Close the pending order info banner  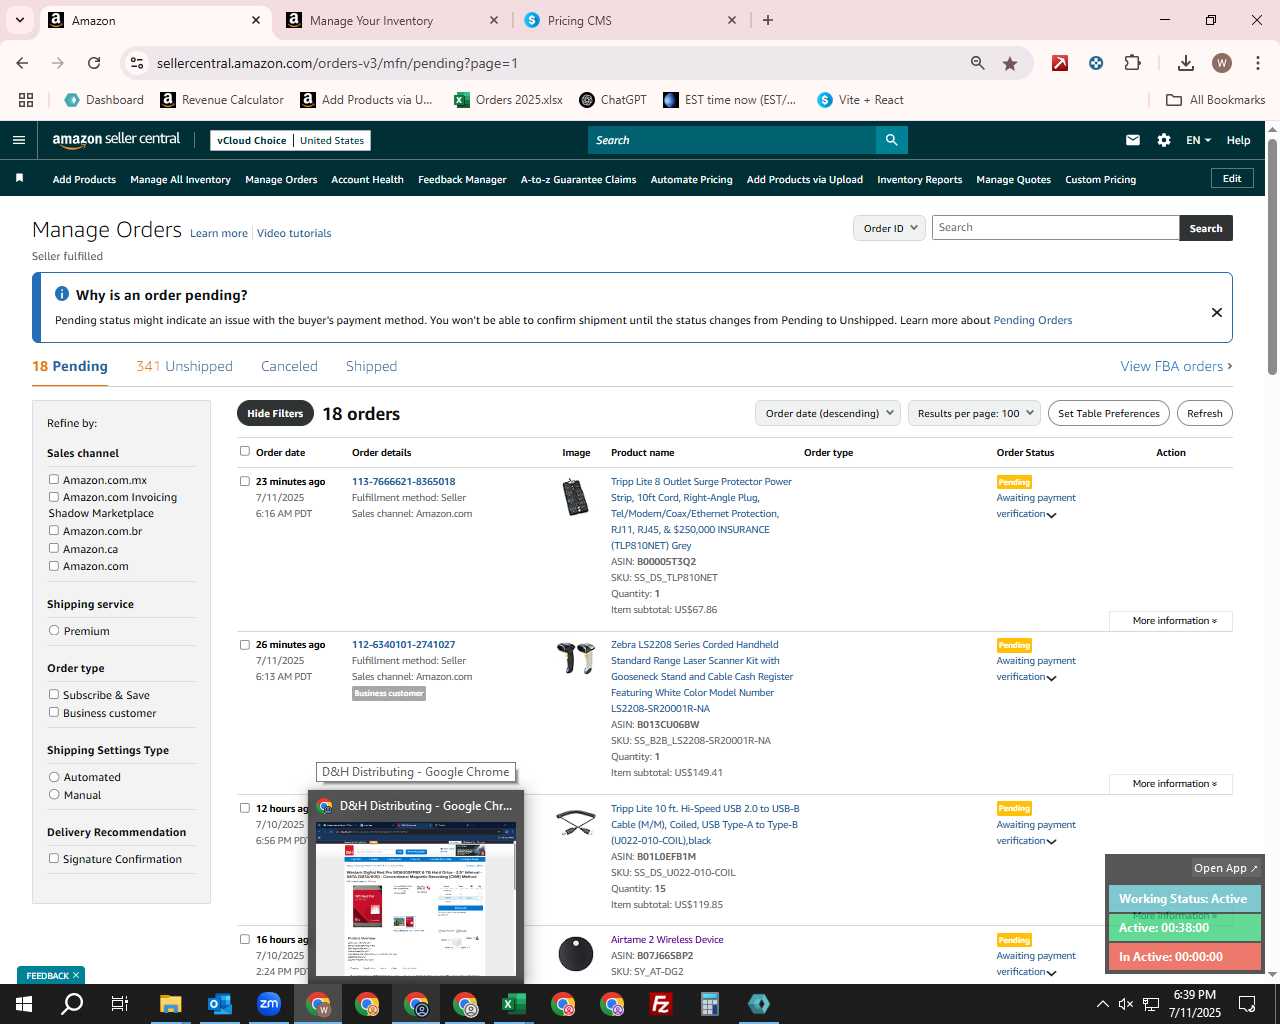[x=1217, y=312]
